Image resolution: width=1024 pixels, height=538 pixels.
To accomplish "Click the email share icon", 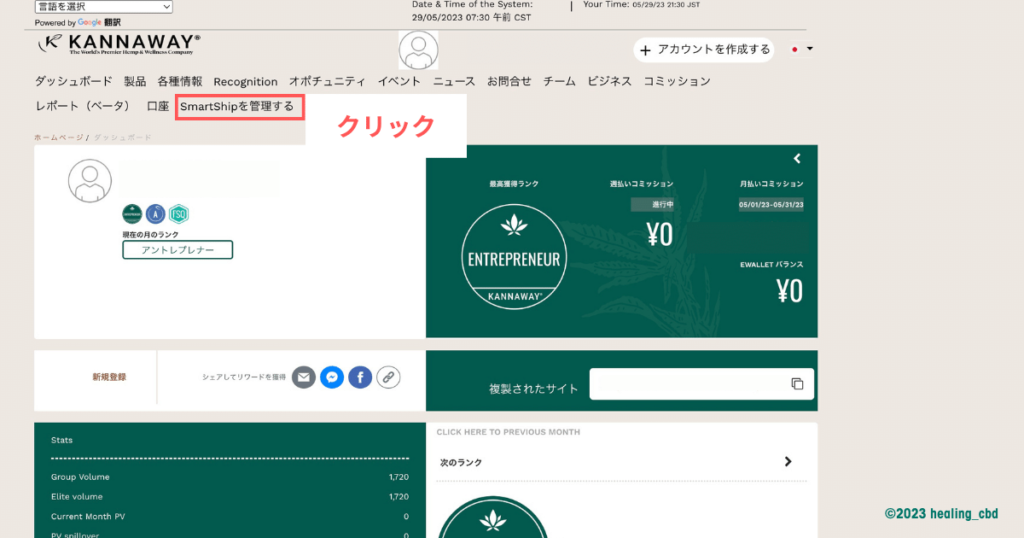I will pyautogui.click(x=304, y=377).
